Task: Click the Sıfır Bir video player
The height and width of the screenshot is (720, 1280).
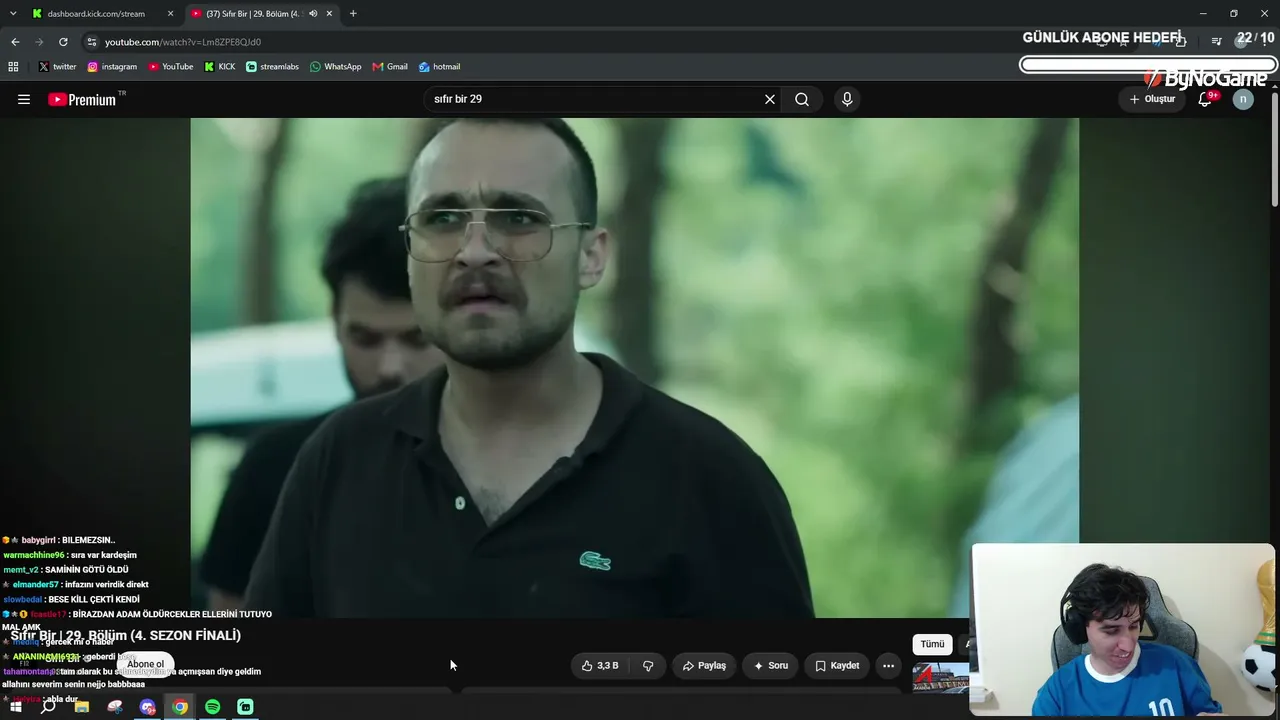Action: [x=635, y=368]
